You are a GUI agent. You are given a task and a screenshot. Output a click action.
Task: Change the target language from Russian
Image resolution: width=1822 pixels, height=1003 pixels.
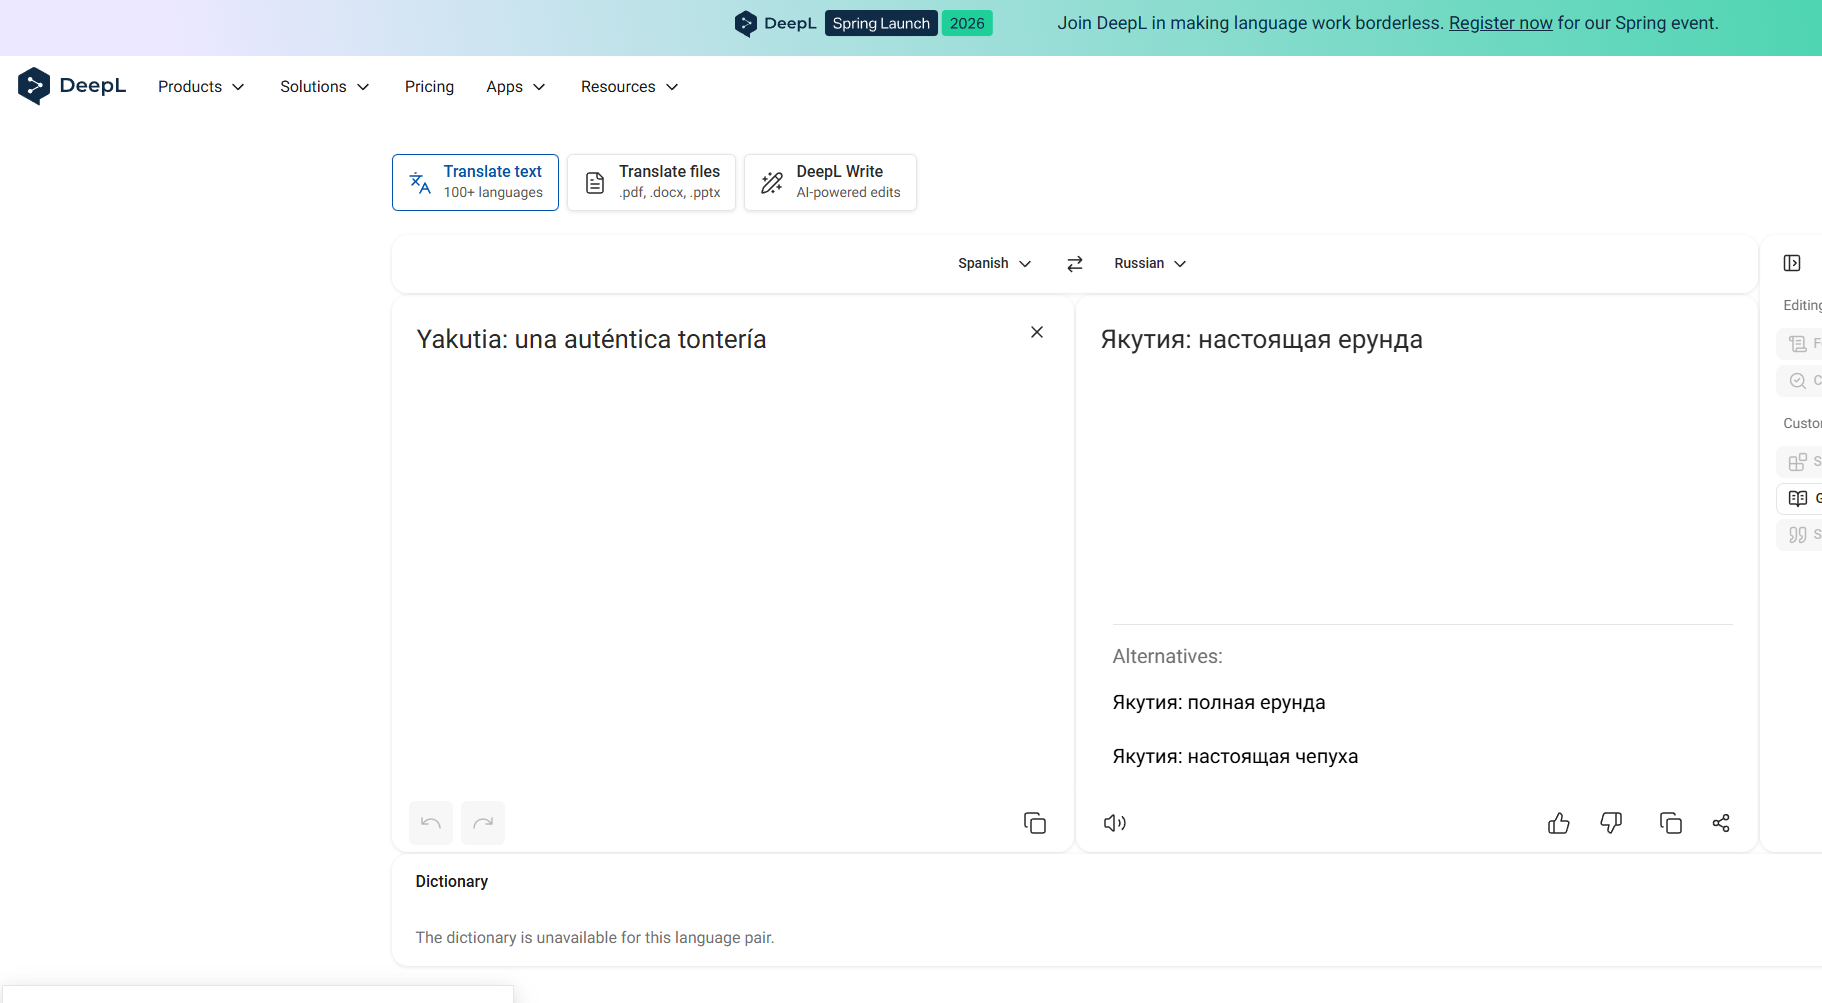point(1150,264)
